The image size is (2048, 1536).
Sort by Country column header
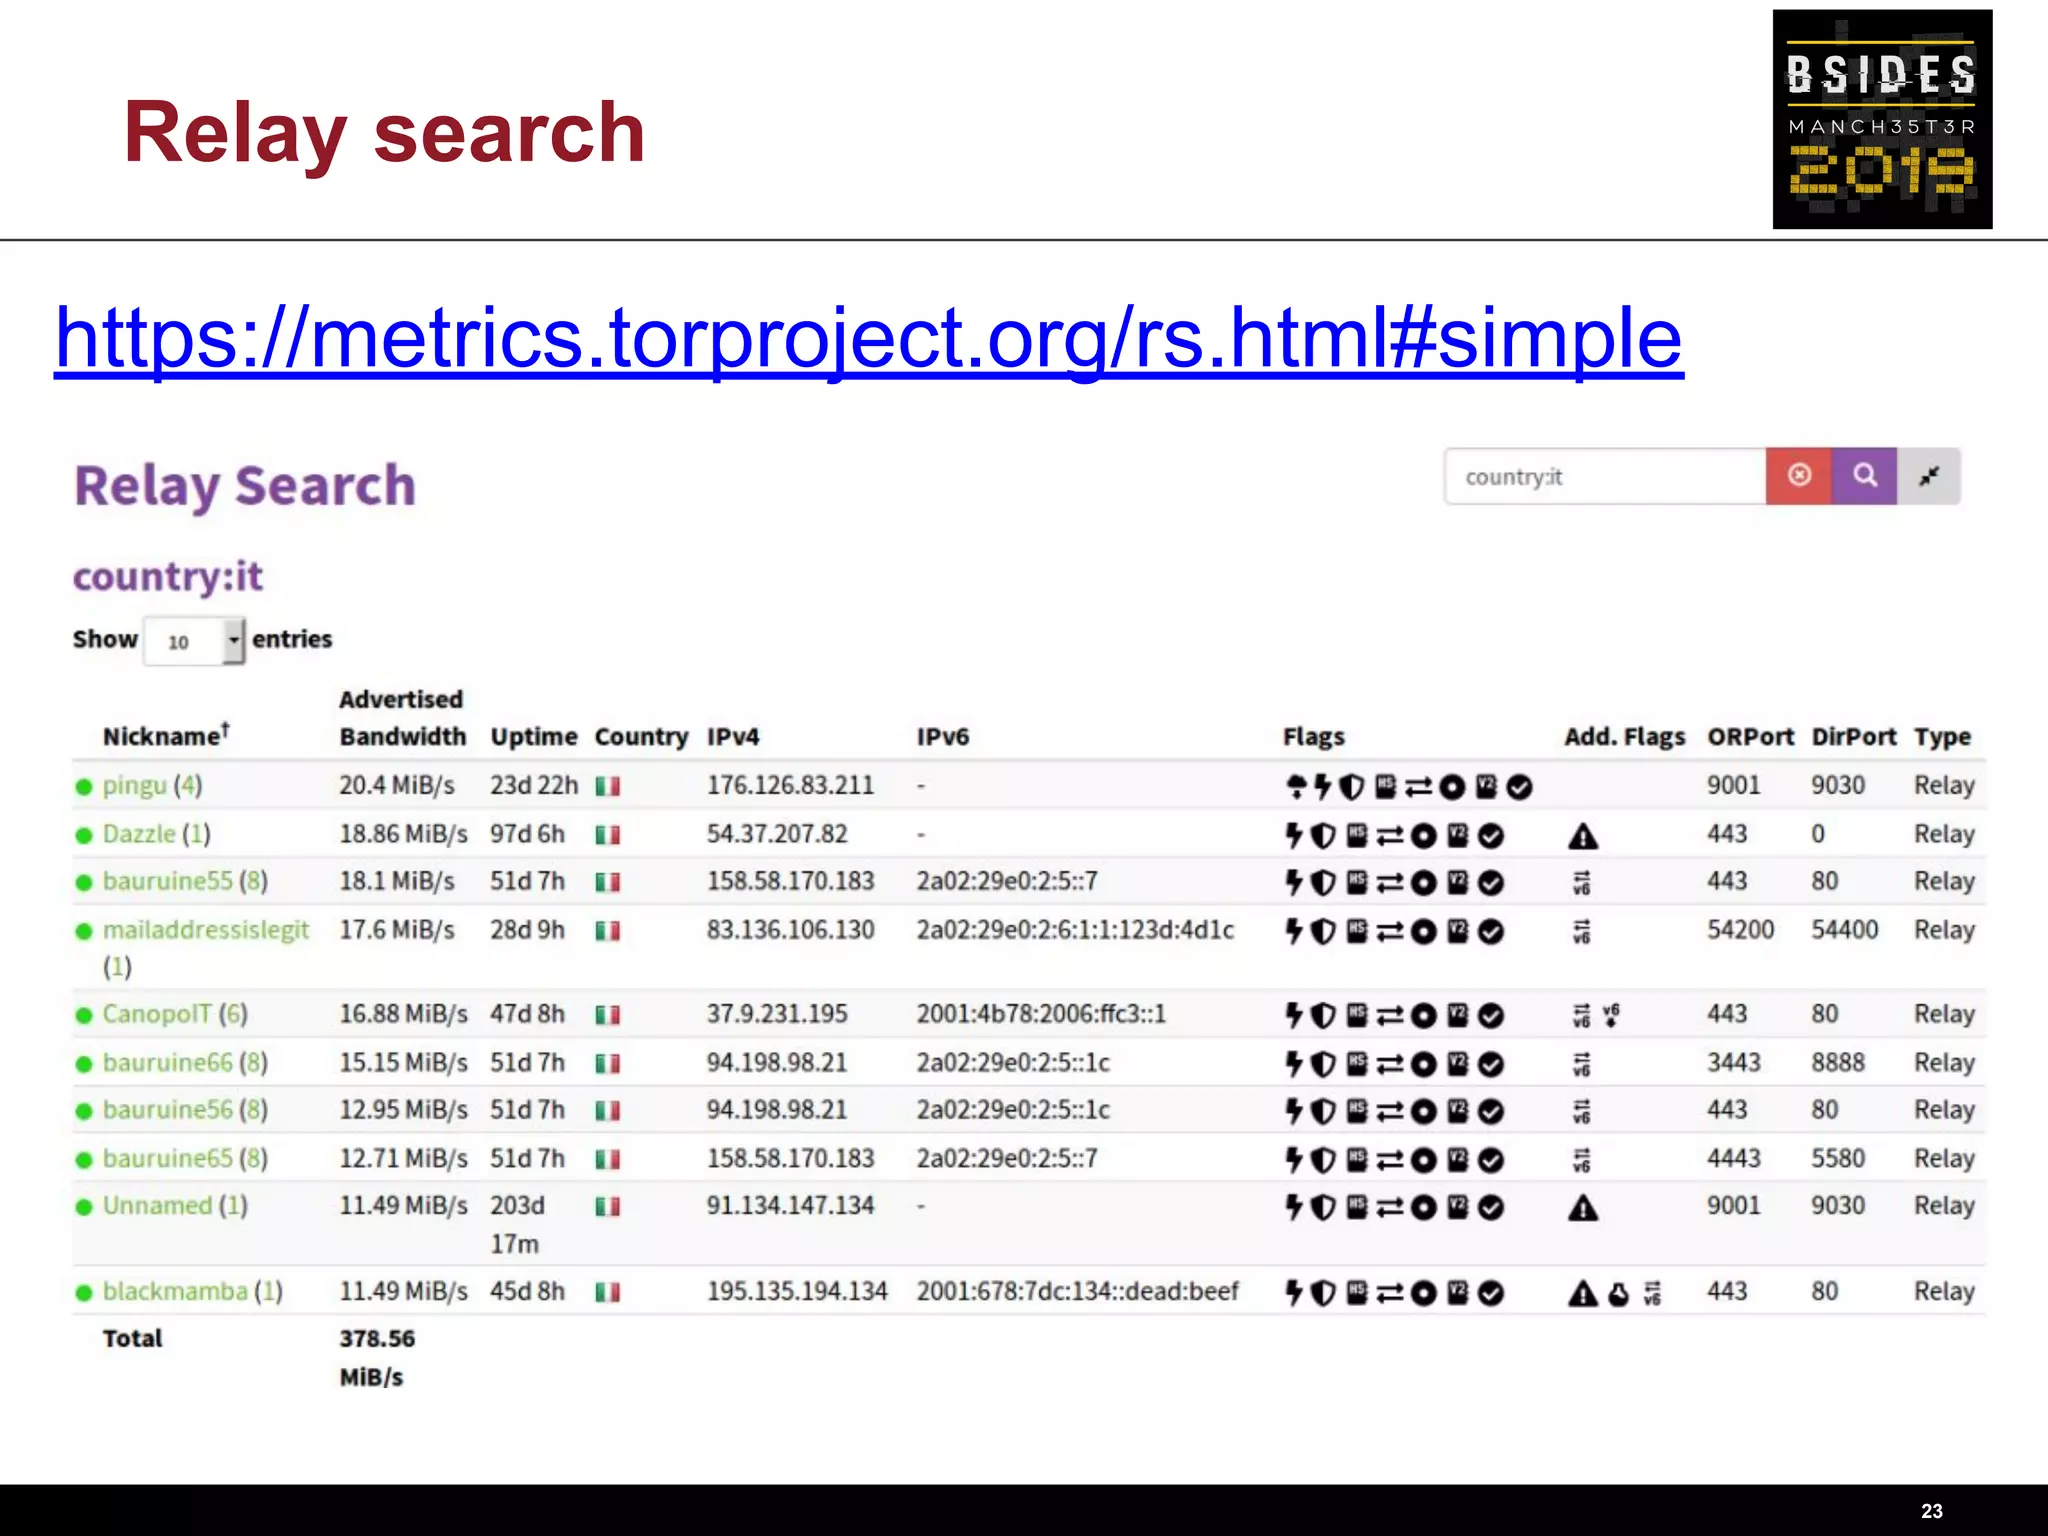[641, 737]
